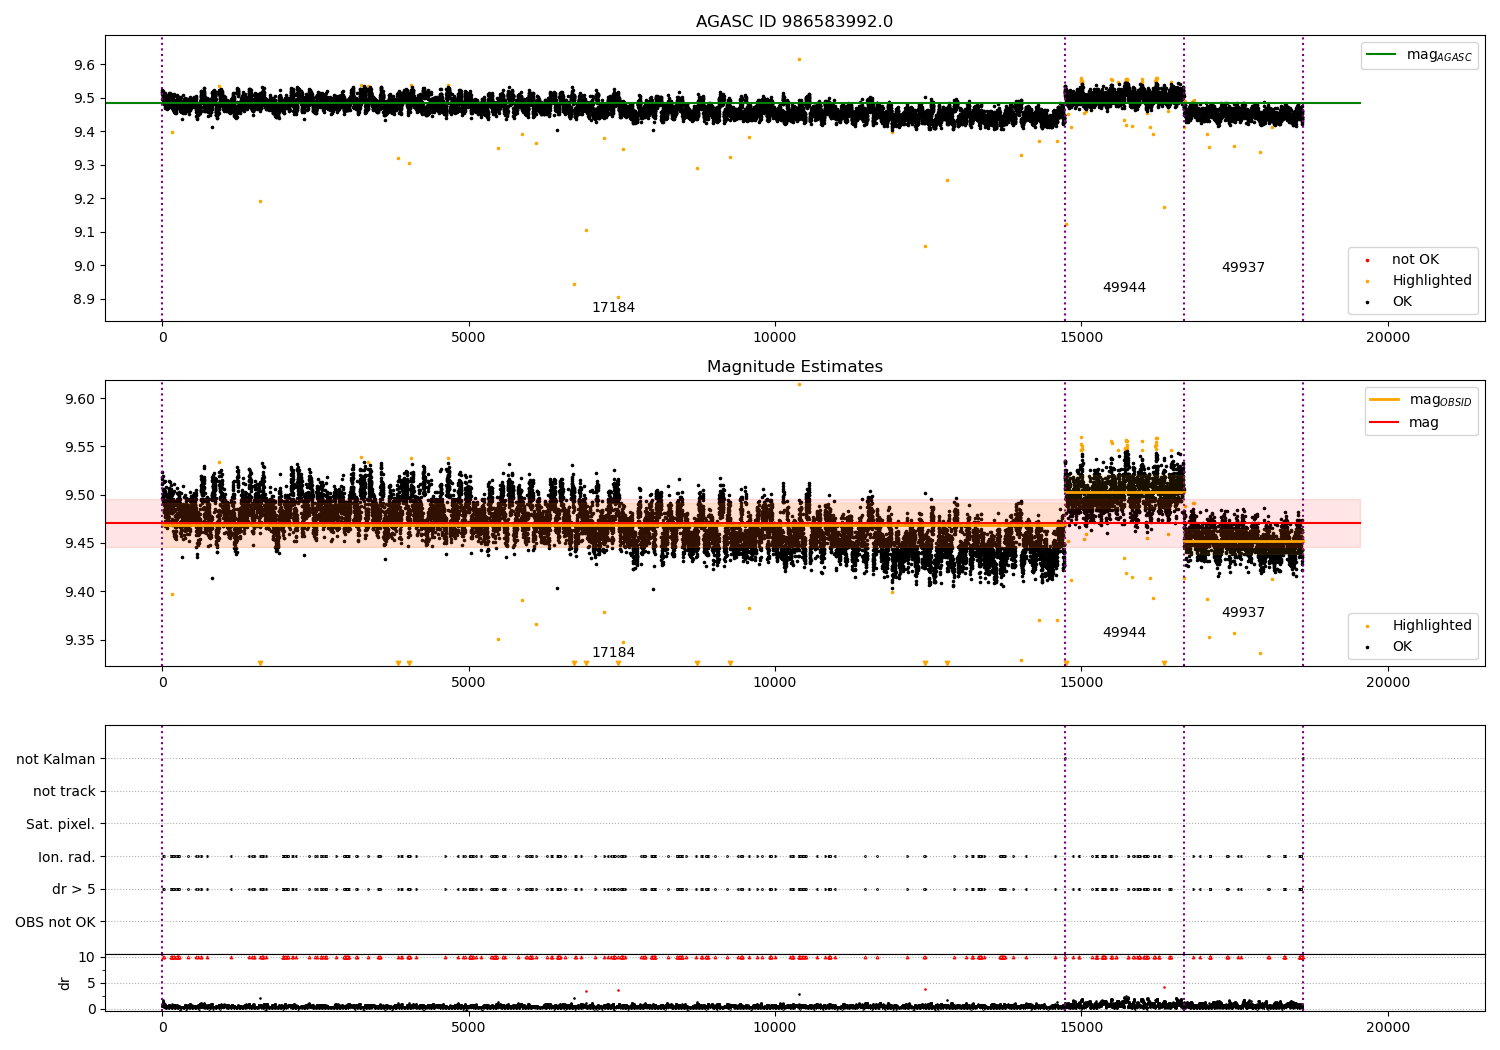Click obsid label 49944 in AGASC ID plot

pyautogui.click(x=1124, y=288)
